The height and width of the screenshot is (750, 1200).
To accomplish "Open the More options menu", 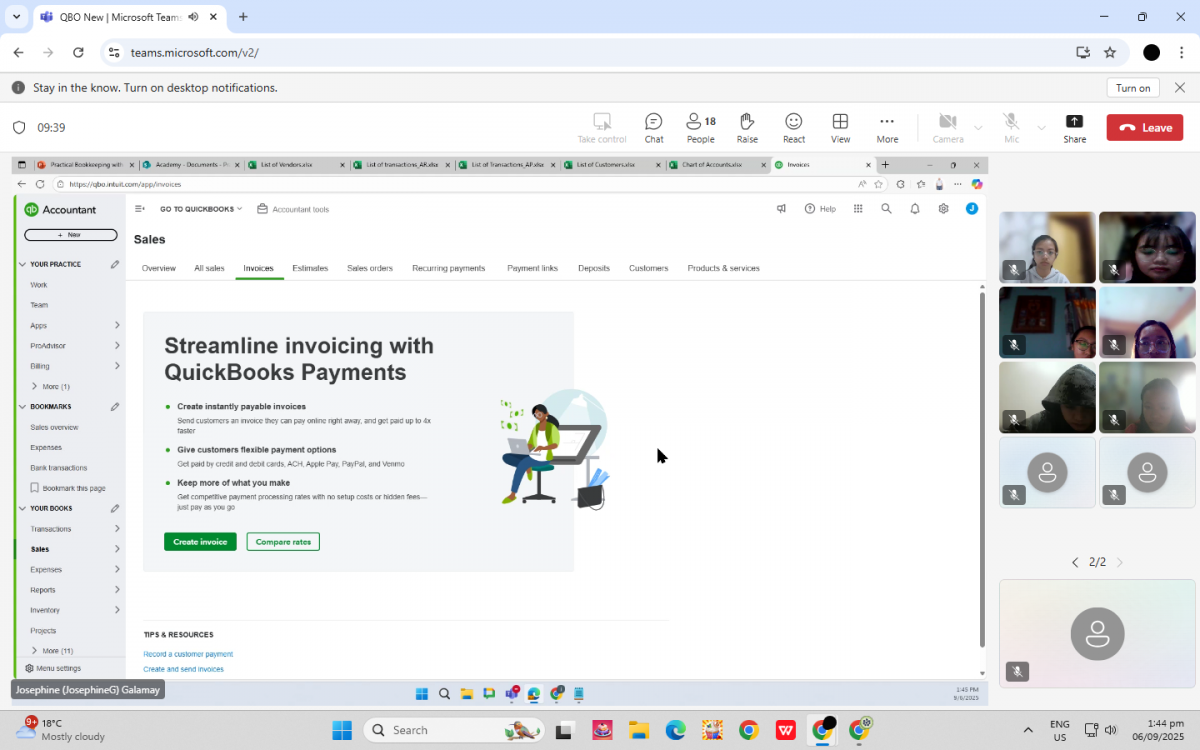I will click(x=887, y=127).
